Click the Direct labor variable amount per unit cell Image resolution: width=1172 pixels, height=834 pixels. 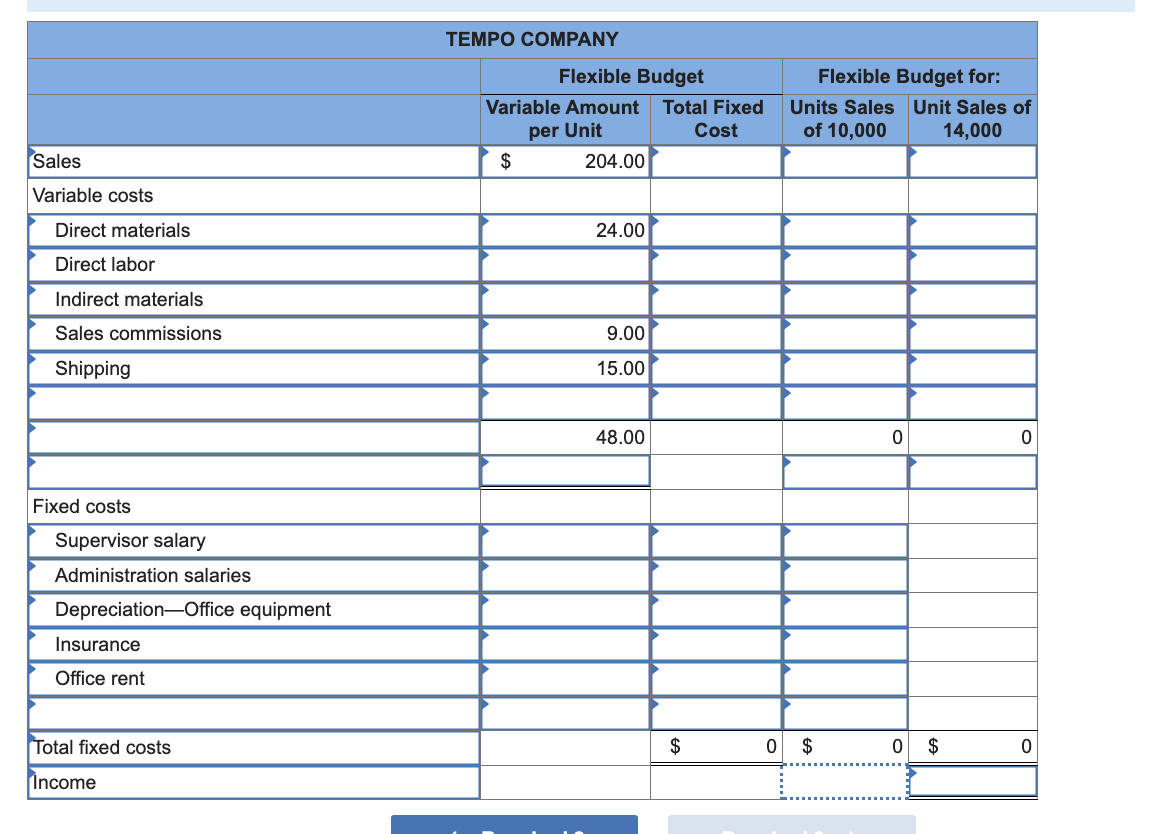tap(565, 265)
